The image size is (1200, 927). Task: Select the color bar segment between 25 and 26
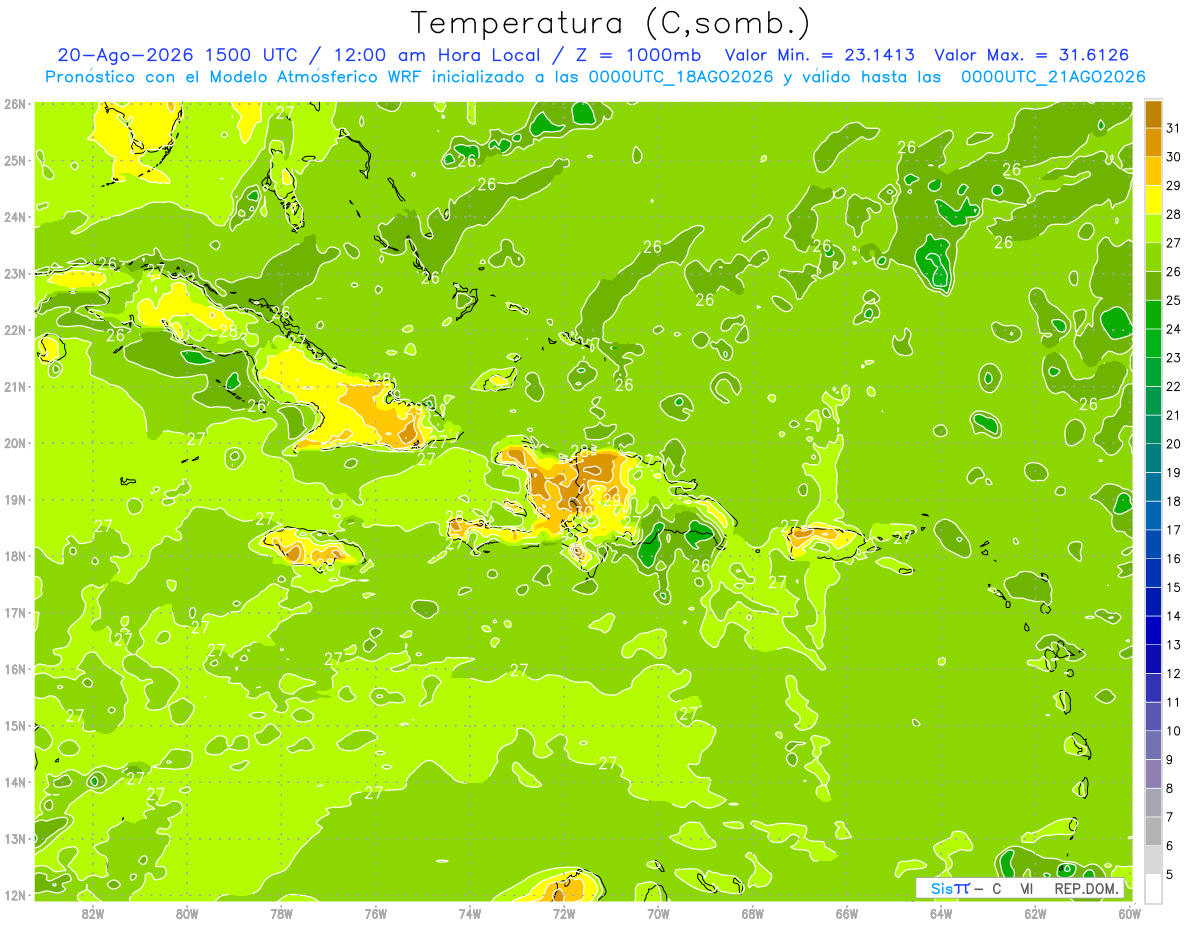pyautogui.click(x=1153, y=286)
